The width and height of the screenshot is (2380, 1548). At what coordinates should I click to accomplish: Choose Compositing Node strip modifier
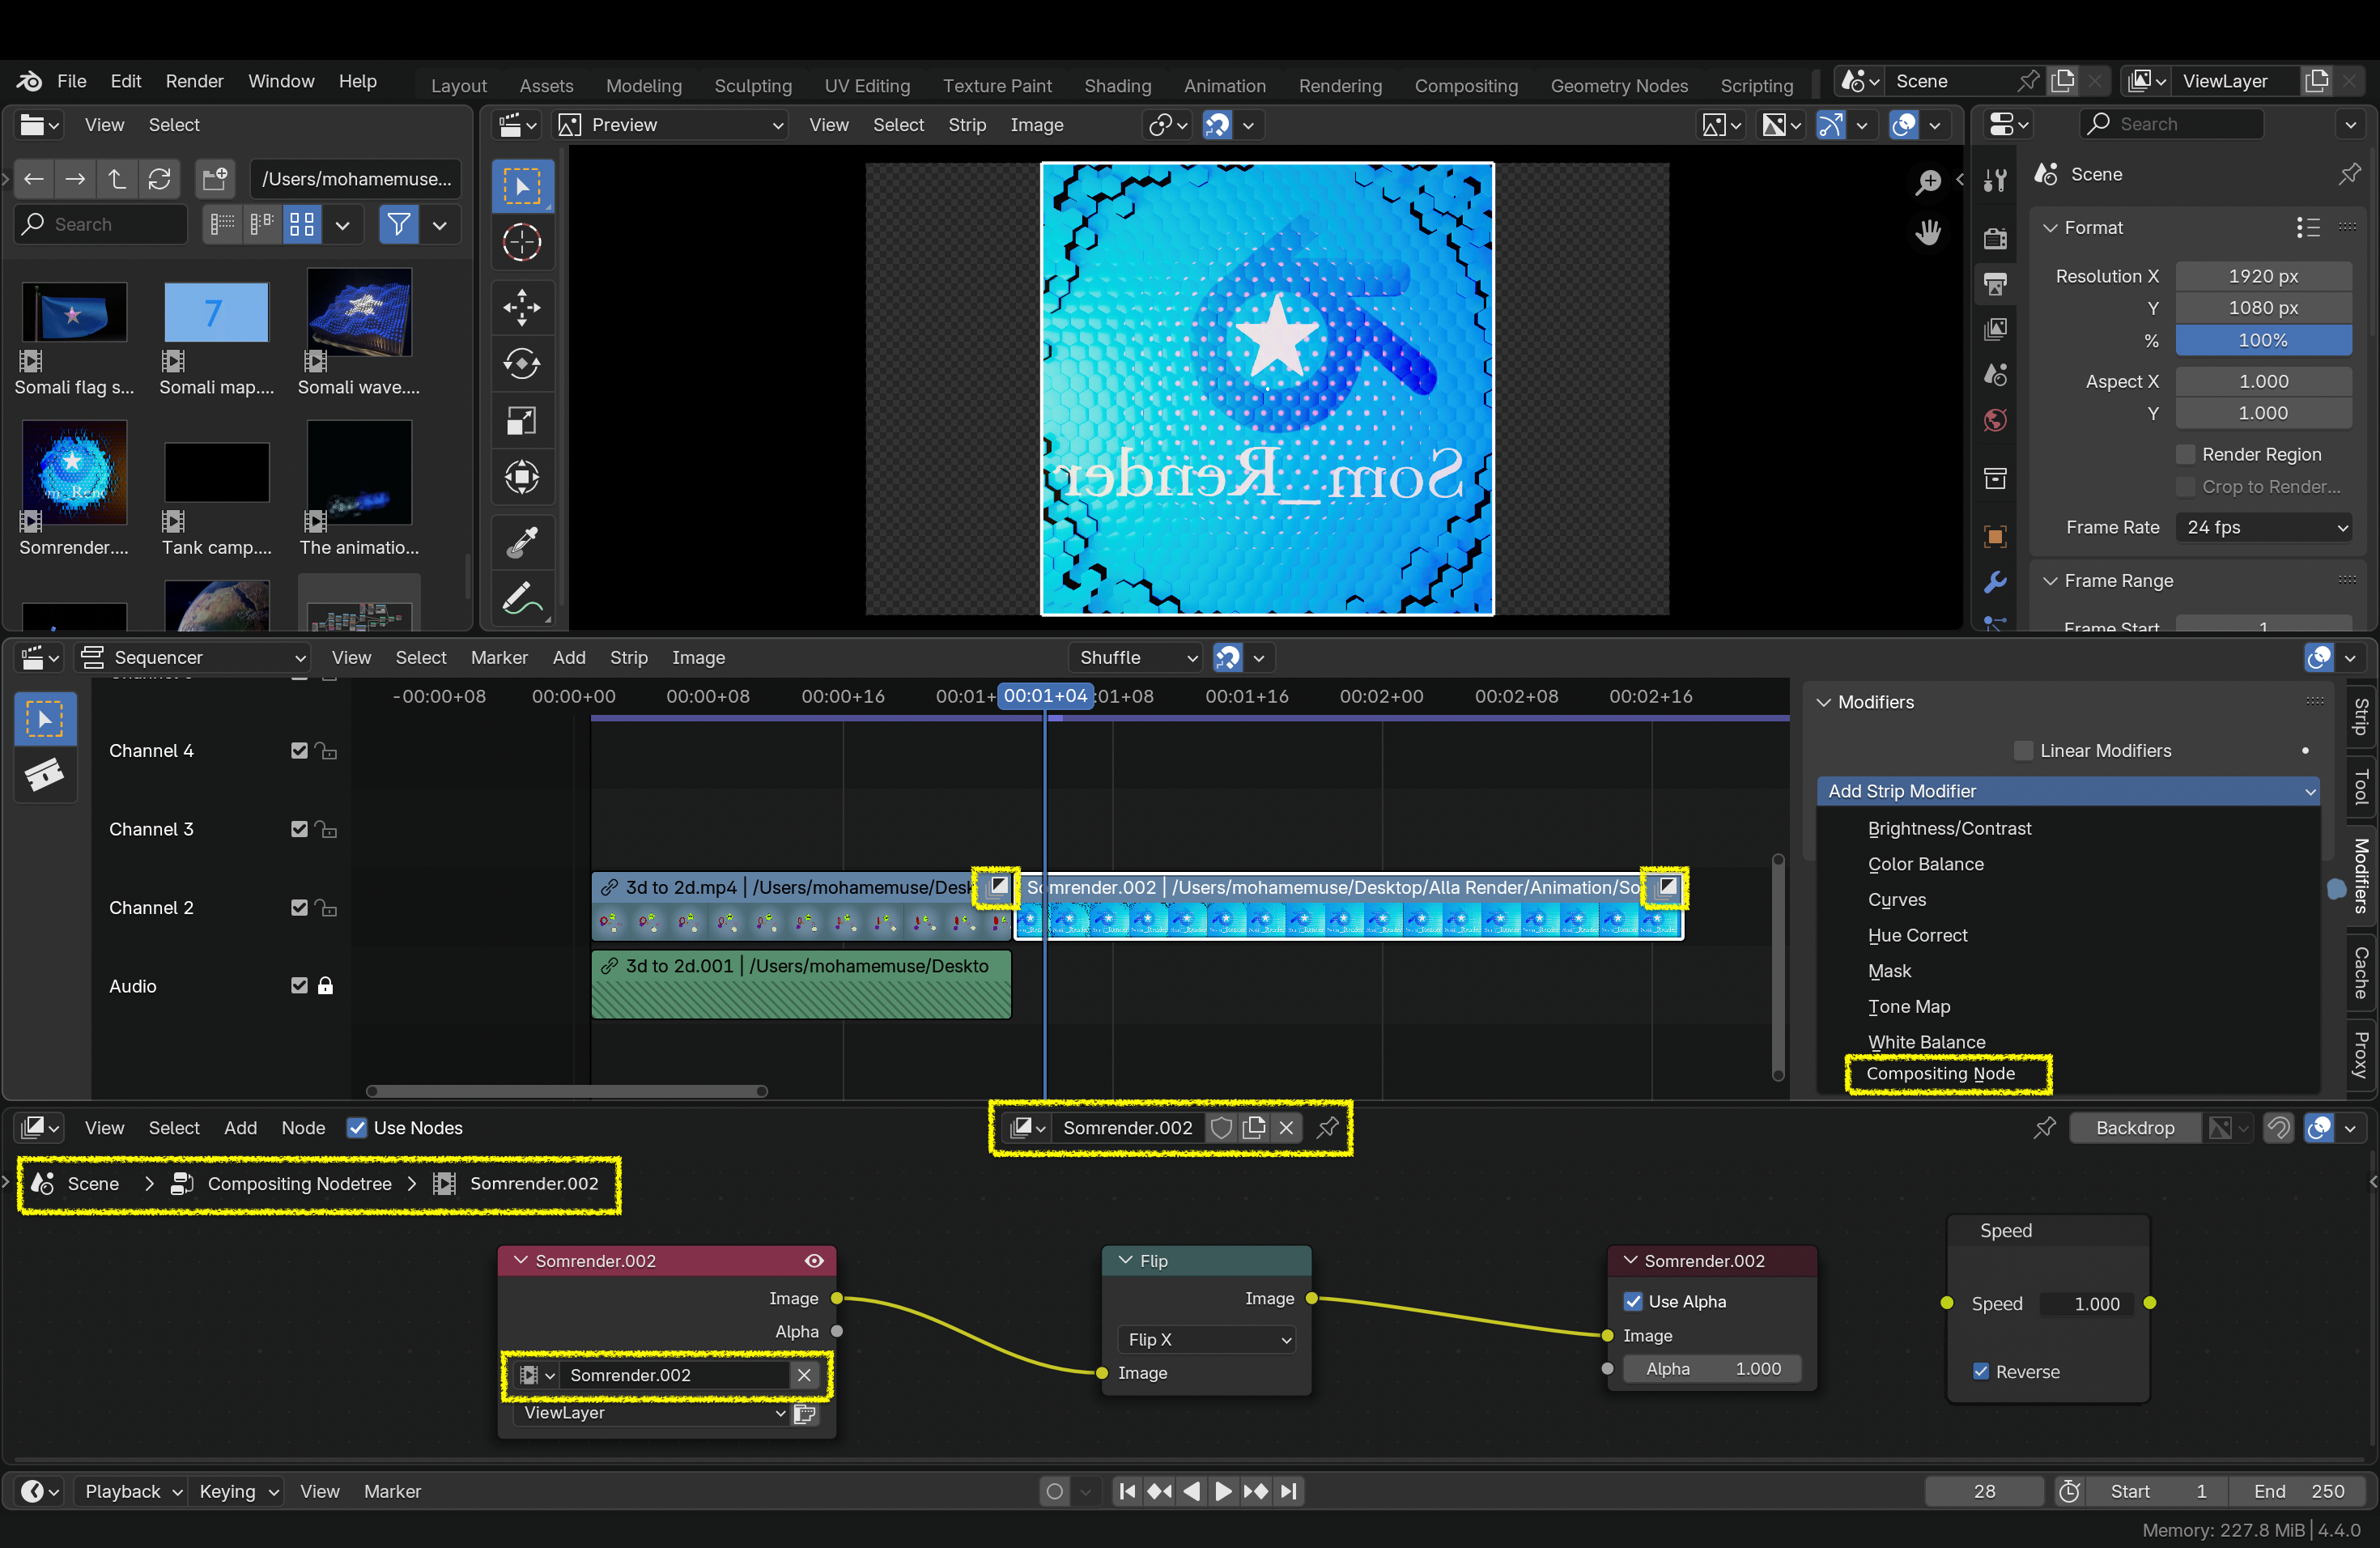tap(1940, 1074)
